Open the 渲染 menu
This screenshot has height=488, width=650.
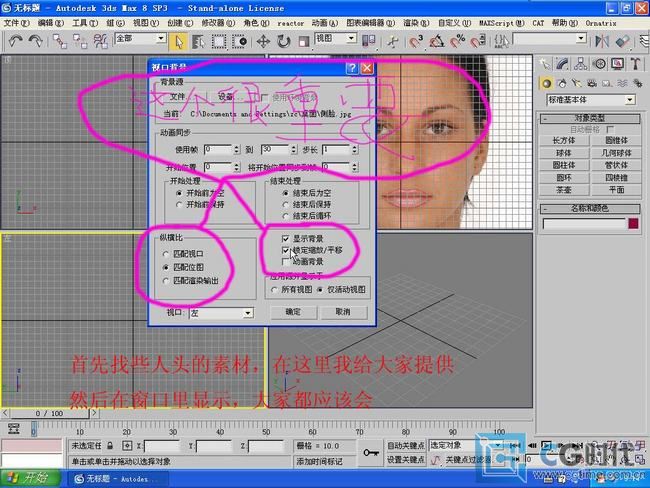[416, 23]
